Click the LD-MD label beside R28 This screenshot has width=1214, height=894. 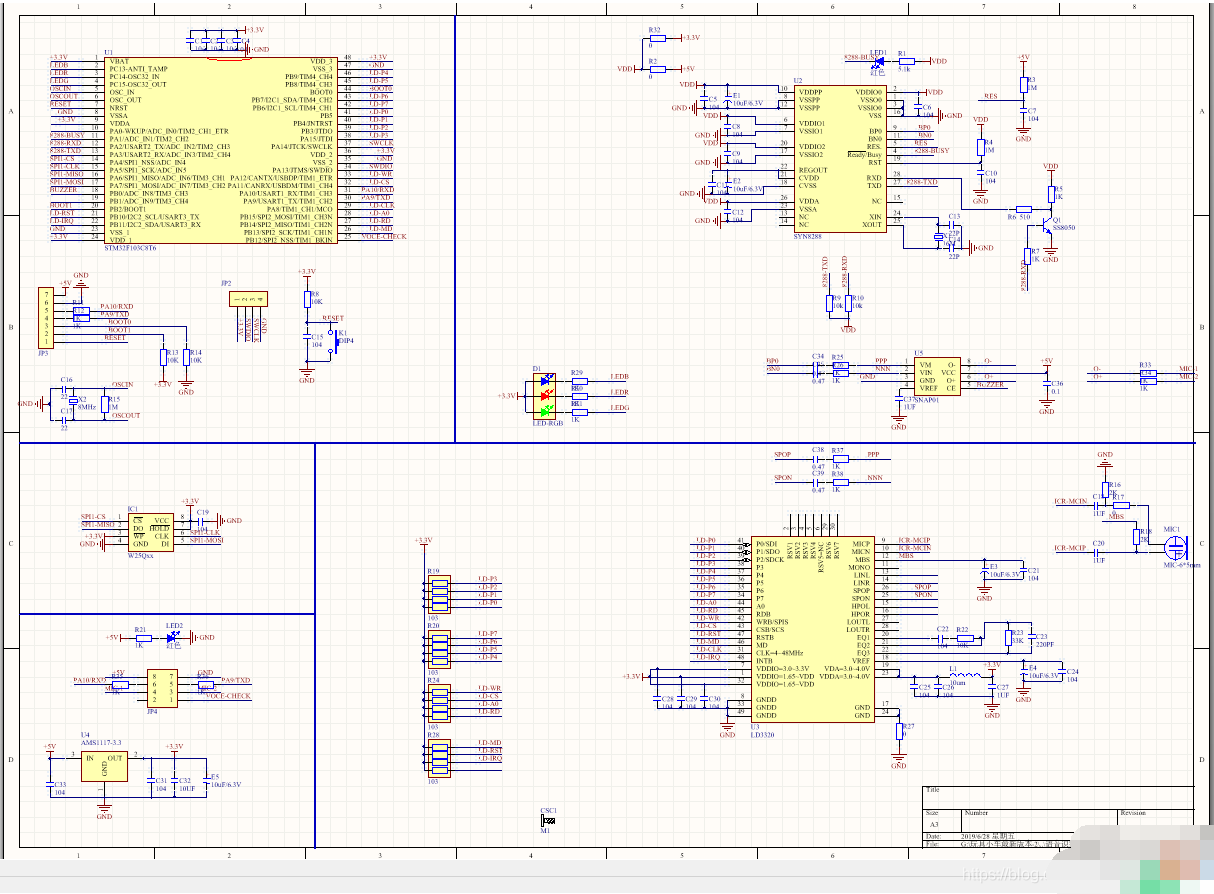[489, 742]
